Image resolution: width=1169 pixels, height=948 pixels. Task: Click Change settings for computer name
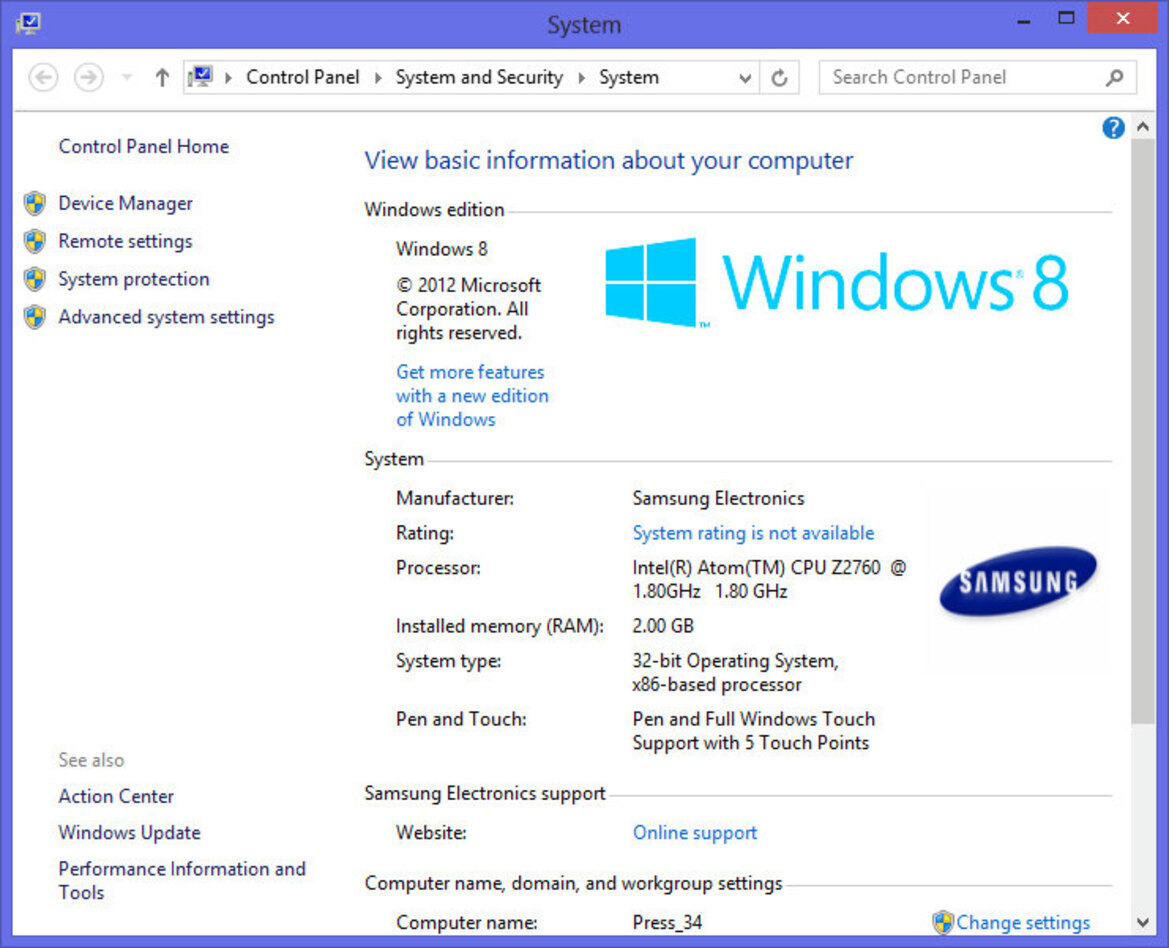1023,923
